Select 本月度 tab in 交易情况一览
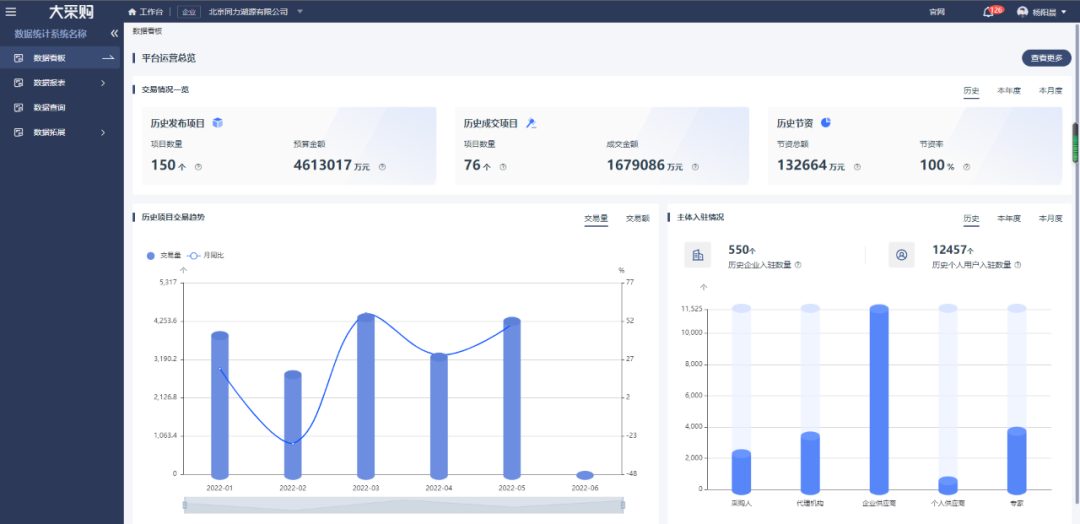Image resolution: width=1080 pixels, height=524 pixels. coord(1050,91)
